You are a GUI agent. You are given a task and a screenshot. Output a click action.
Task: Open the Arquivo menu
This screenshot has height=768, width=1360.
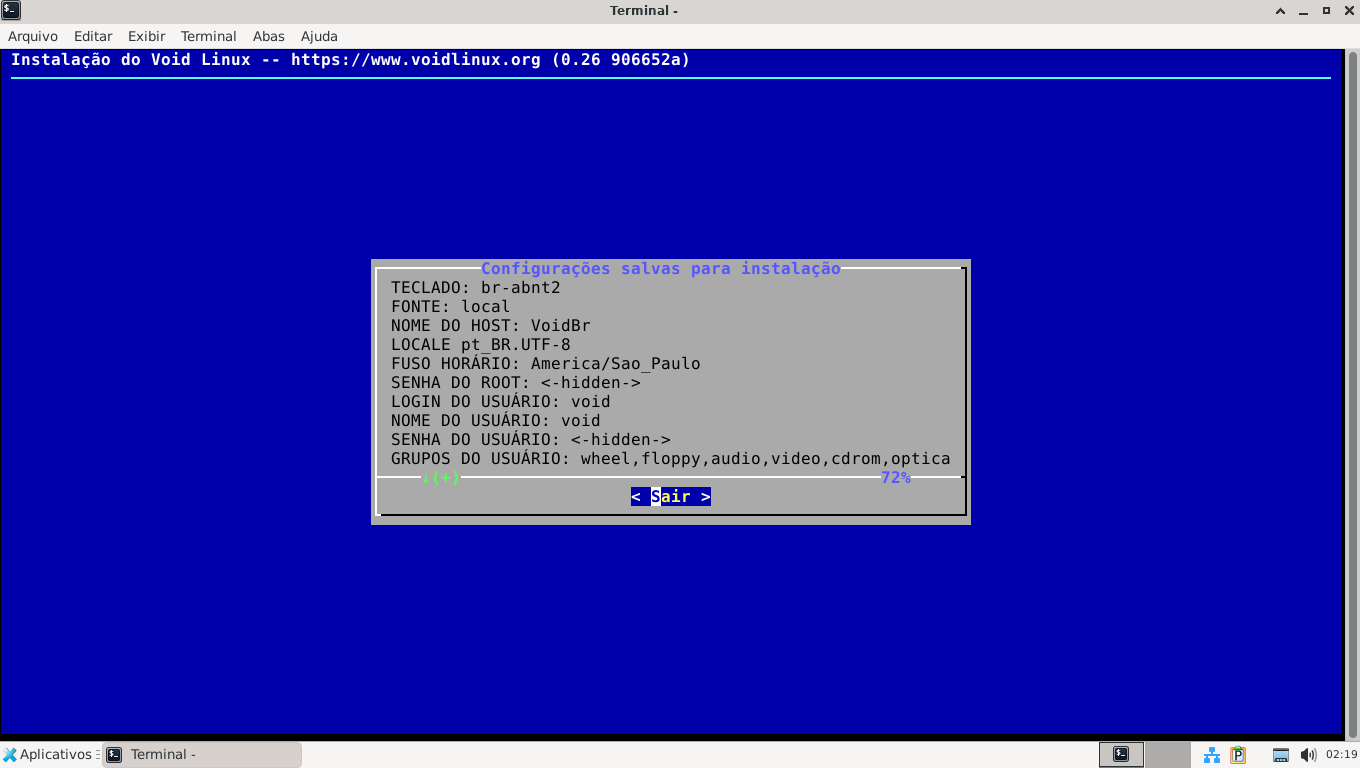33,36
